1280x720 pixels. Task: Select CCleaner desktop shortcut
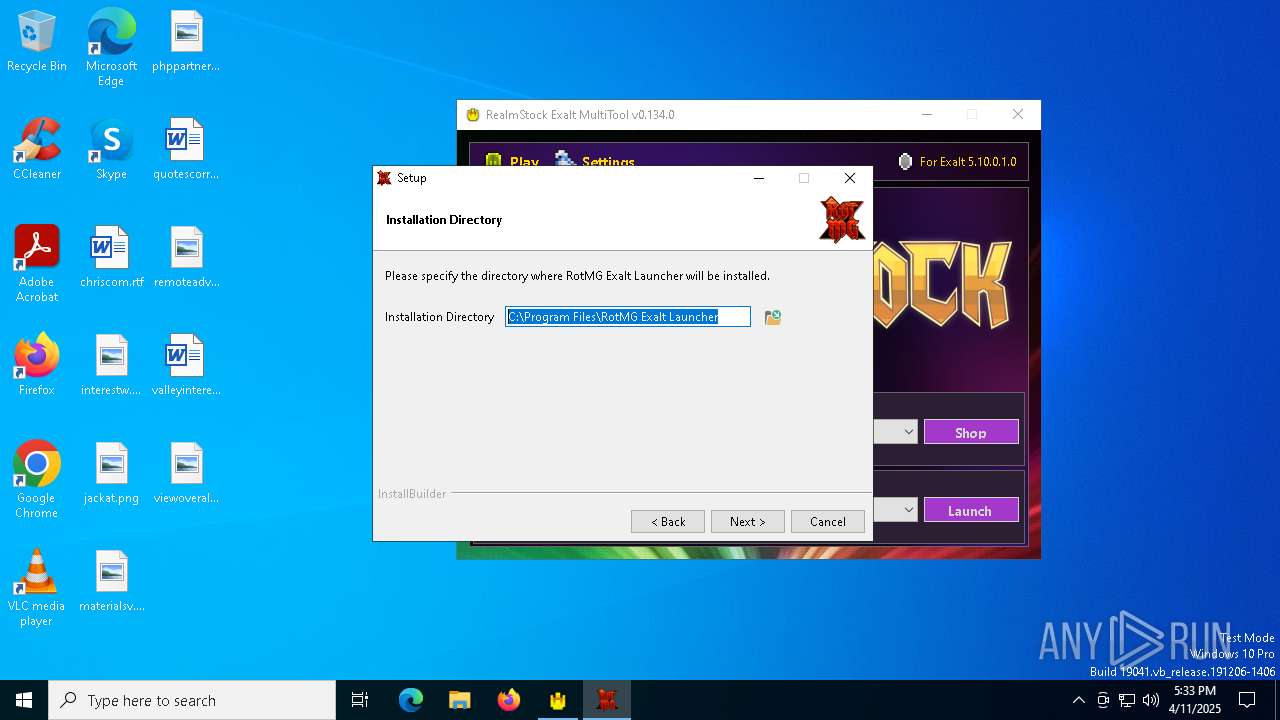pos(37,149)
